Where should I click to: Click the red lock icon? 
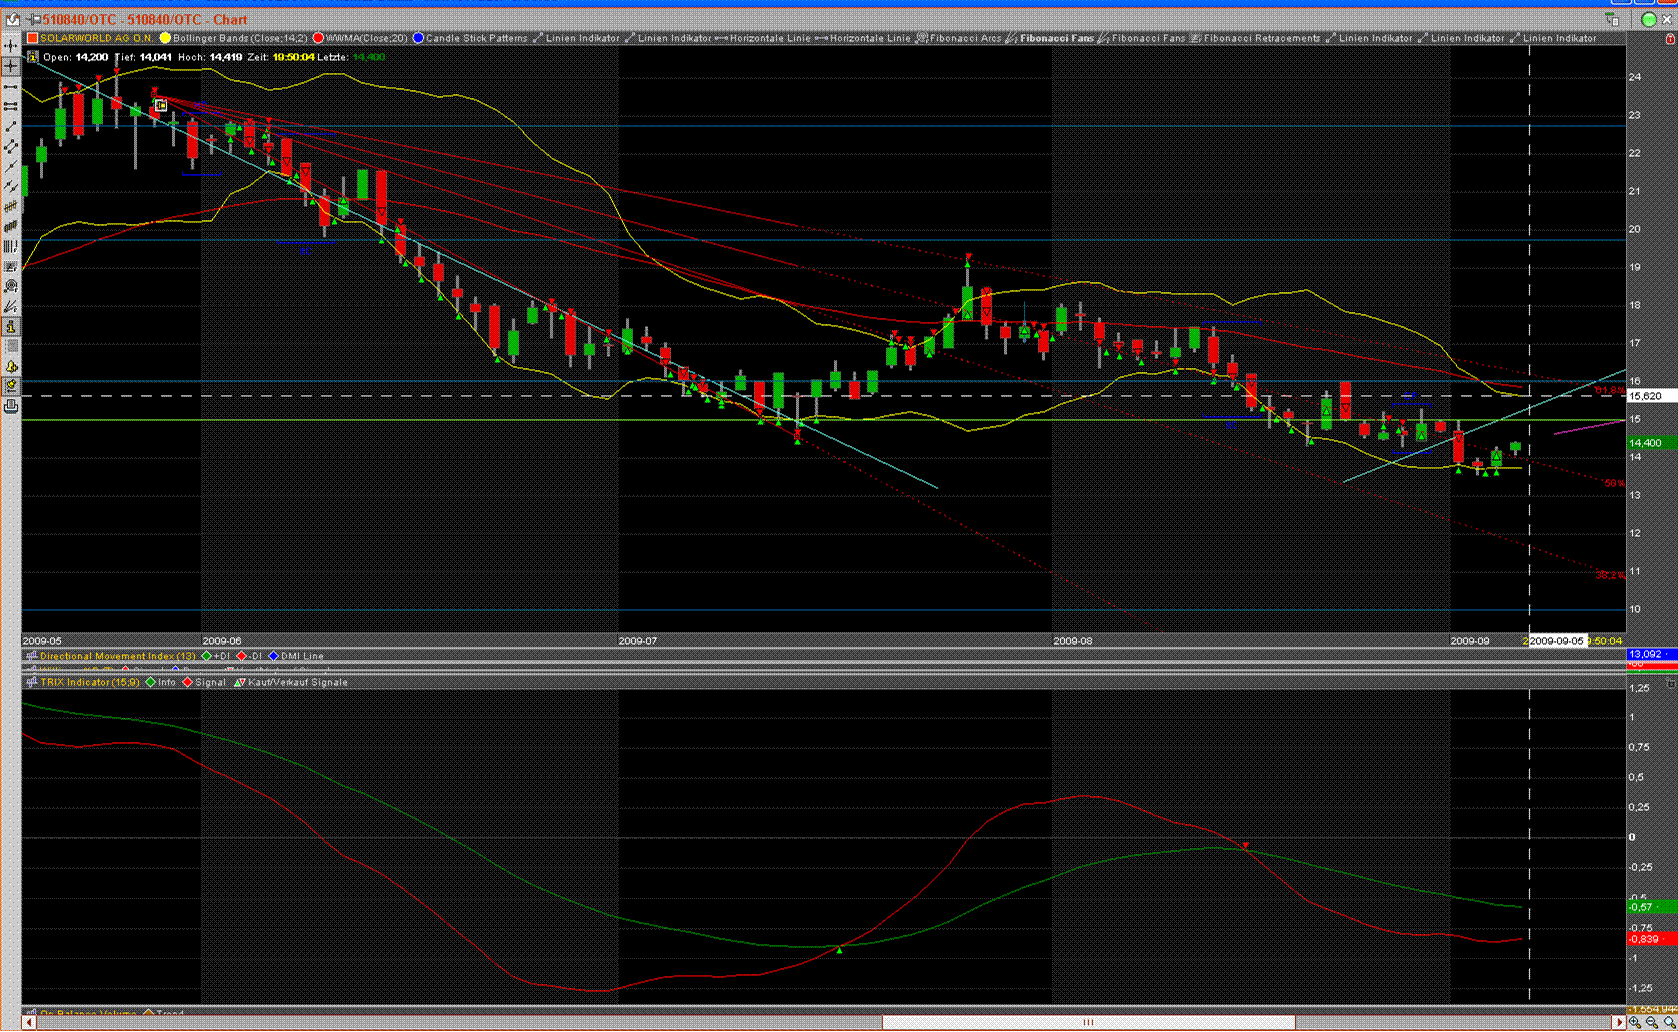1670,38
